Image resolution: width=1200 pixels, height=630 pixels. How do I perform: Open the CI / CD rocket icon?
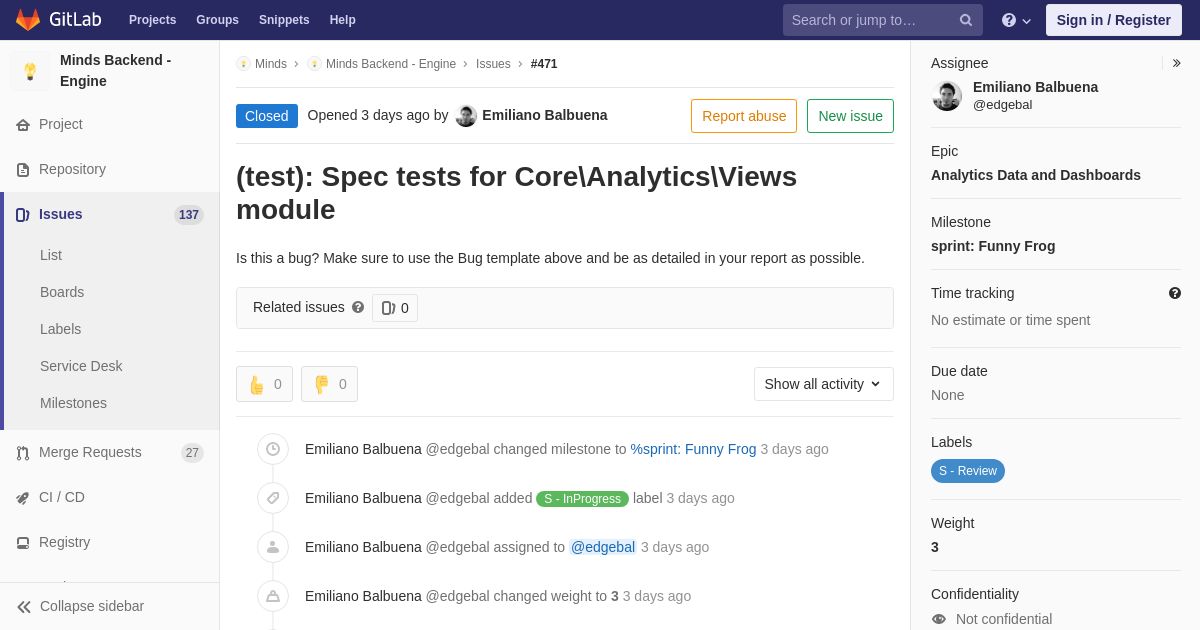coord(22,498)
